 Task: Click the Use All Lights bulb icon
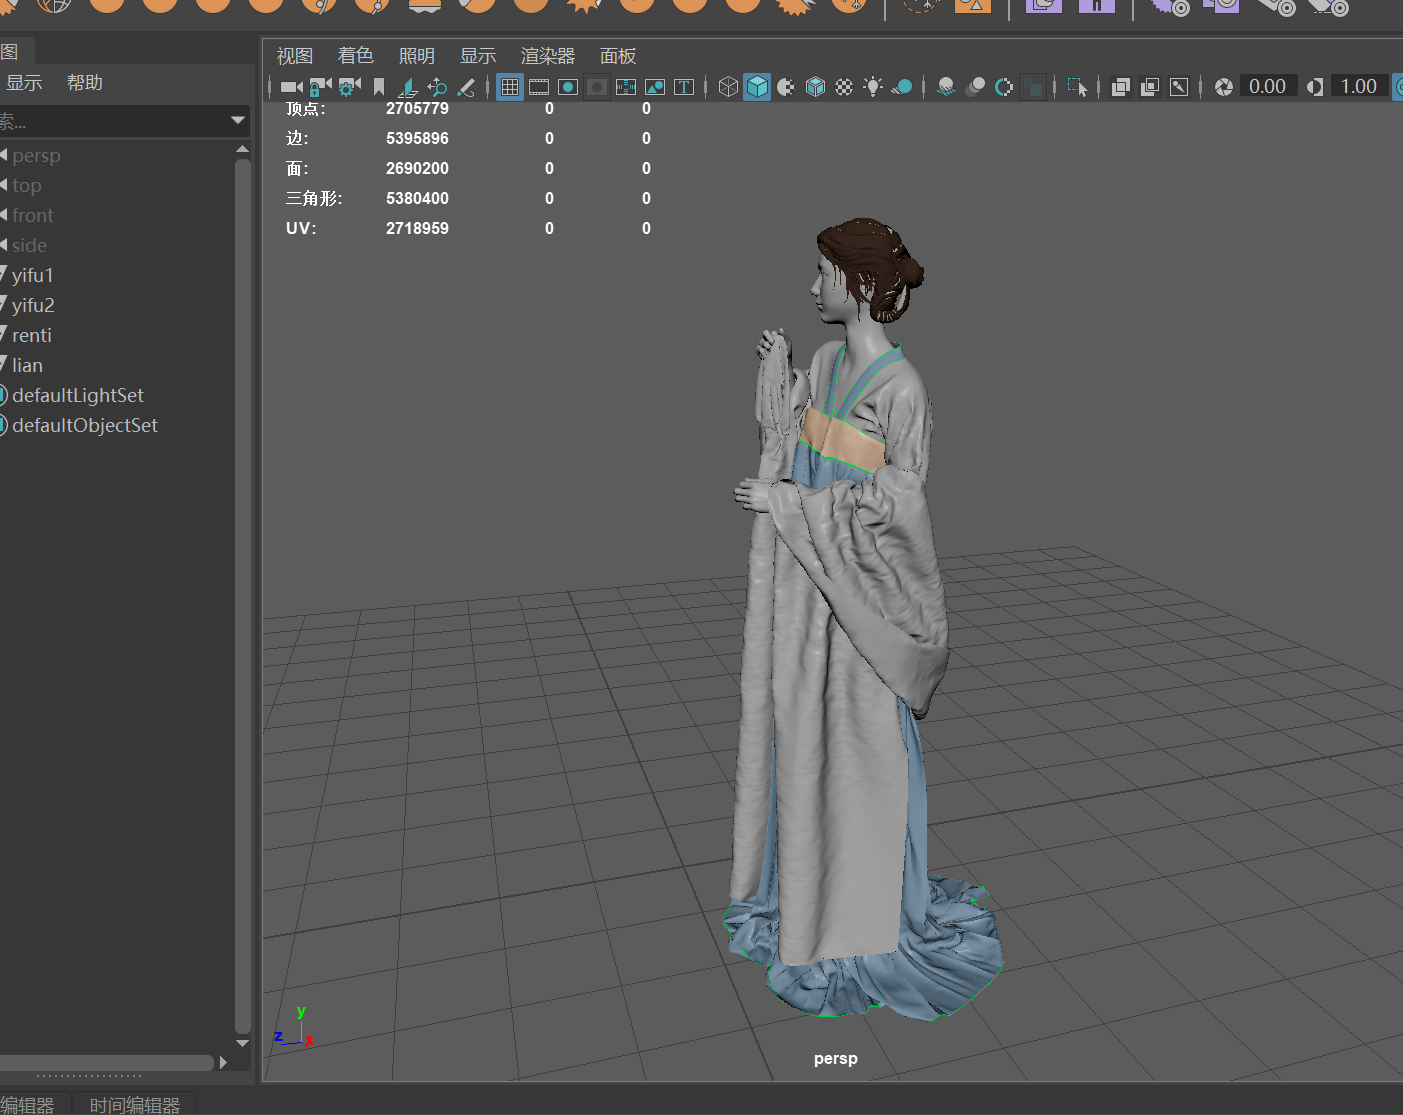pos(873,87)
